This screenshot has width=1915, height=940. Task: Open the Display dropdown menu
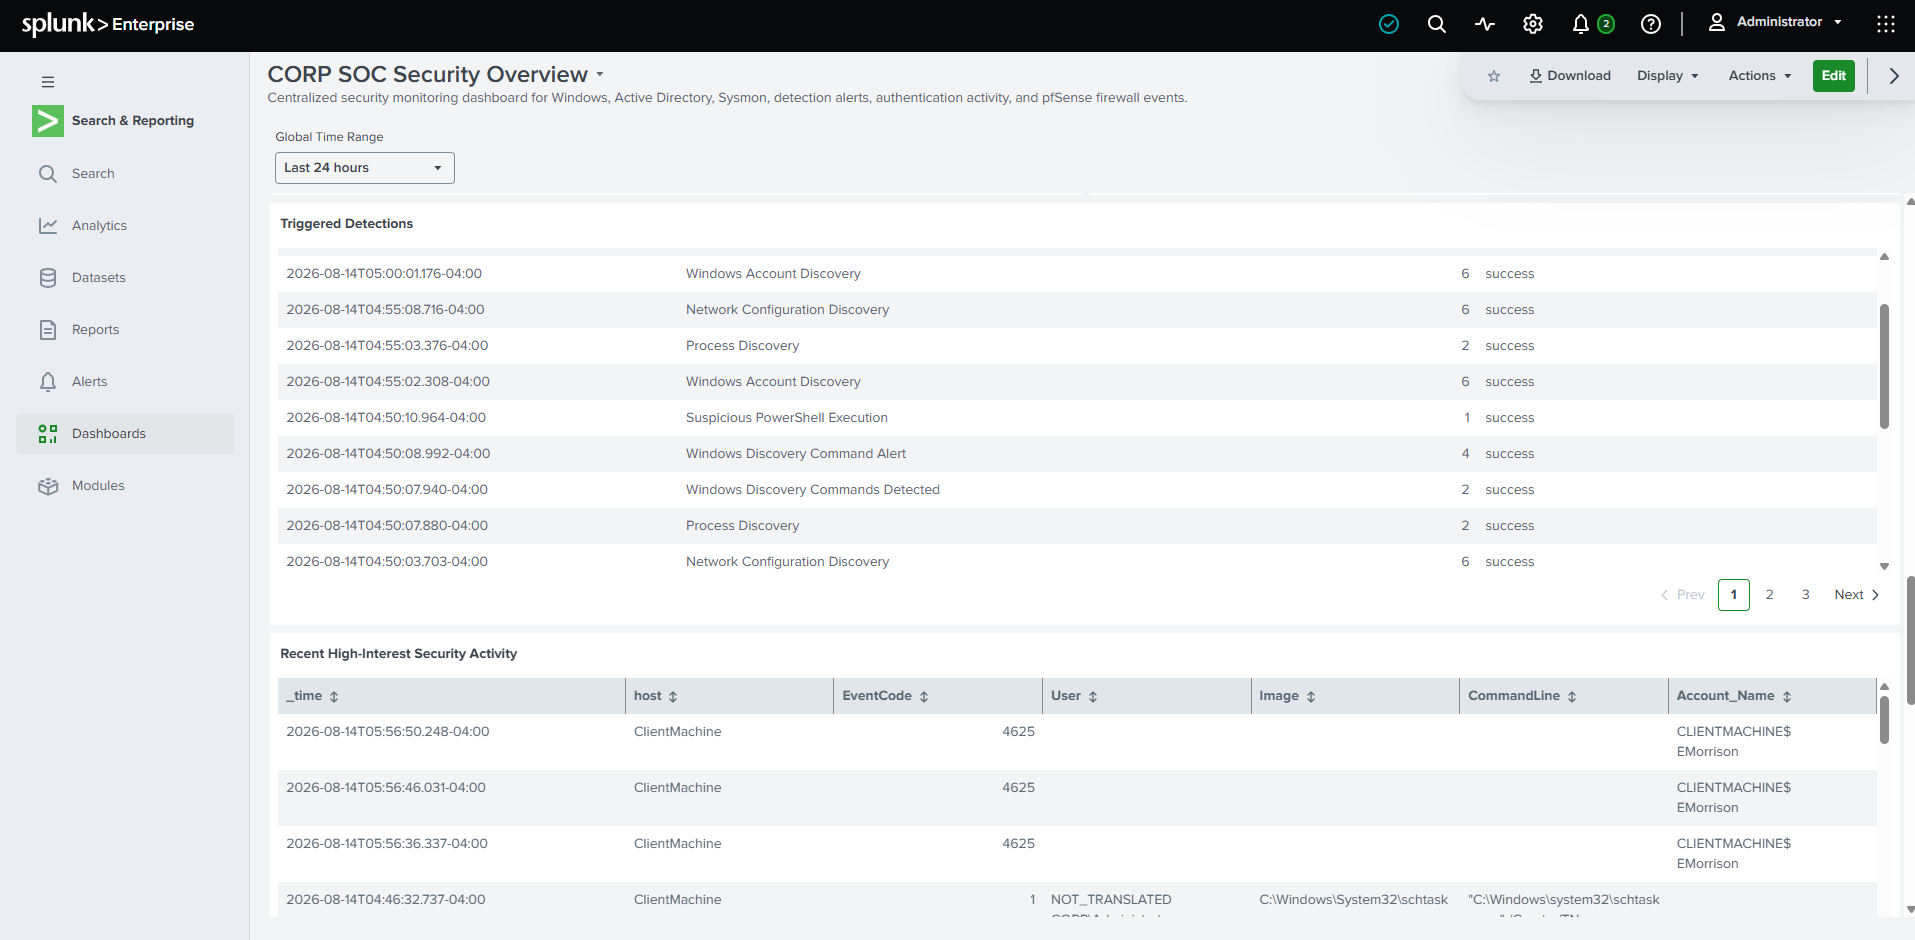pyautogui.click(x=1668, y=76)
